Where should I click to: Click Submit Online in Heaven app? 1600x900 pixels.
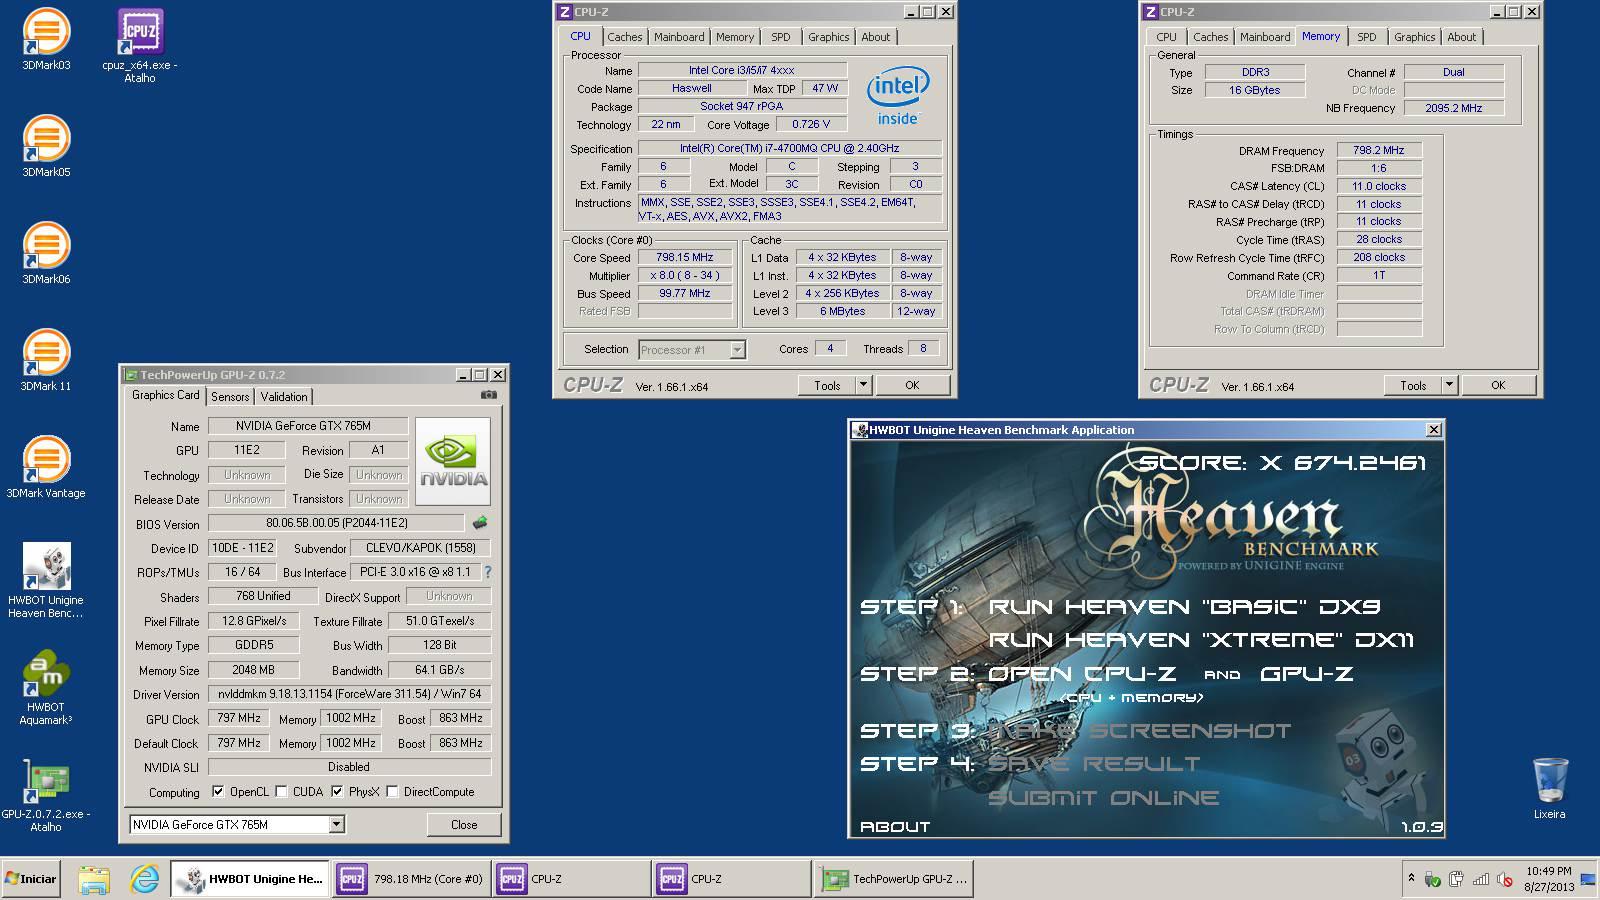[1103, 798]
